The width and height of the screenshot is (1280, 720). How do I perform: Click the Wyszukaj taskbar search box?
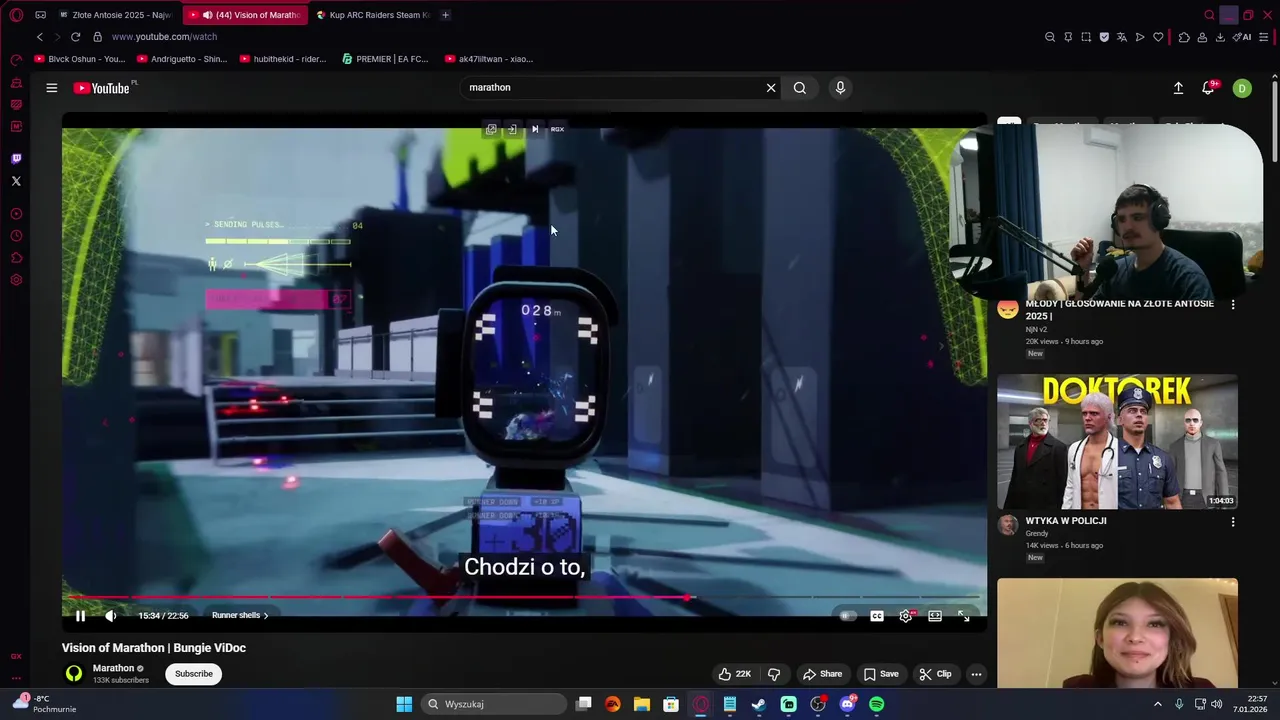tap(494, 704)
